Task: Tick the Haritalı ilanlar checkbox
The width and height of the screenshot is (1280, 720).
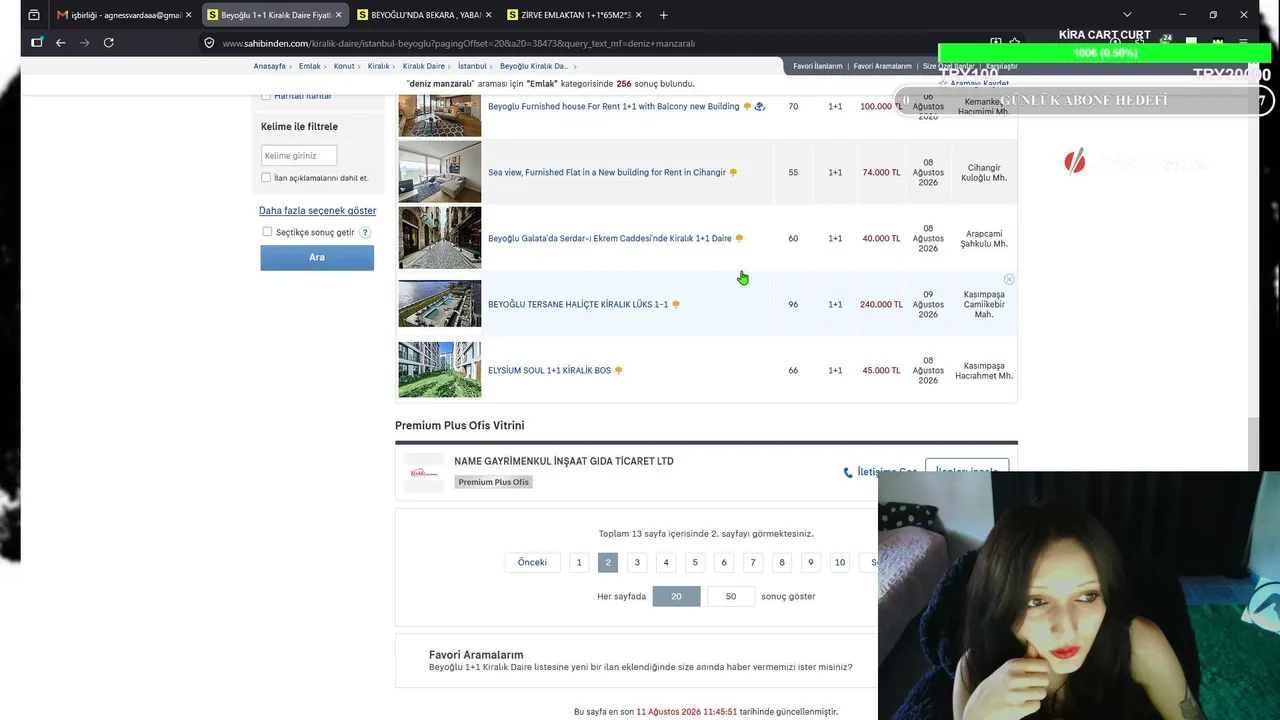Action: click(x=266, y=96)
